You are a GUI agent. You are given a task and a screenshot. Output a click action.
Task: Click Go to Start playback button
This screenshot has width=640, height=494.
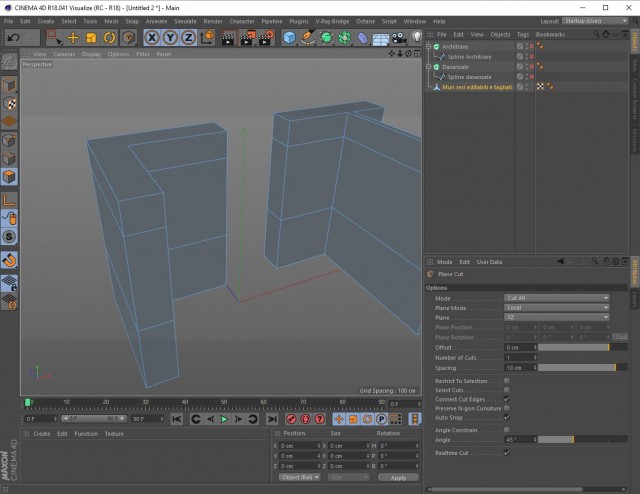pyautogui.click(x=177, y=419)
